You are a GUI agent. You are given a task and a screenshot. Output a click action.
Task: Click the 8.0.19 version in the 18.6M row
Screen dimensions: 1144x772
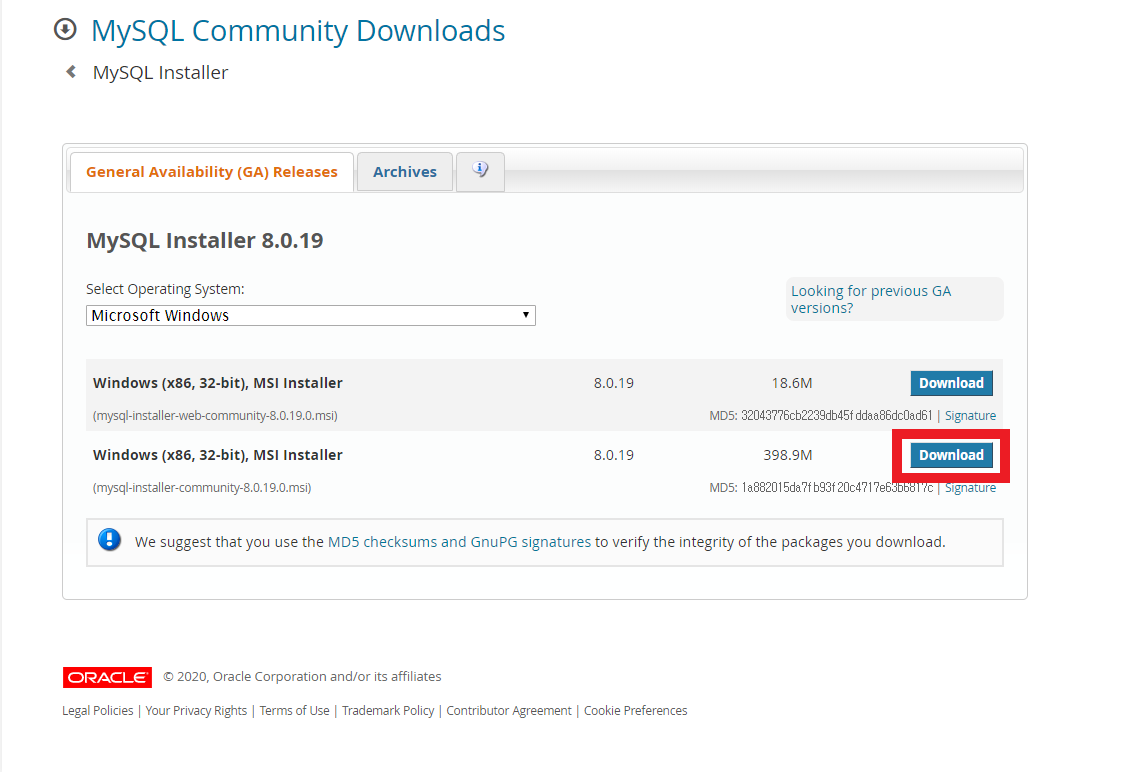pyautogui.click(x=614, y=383)
